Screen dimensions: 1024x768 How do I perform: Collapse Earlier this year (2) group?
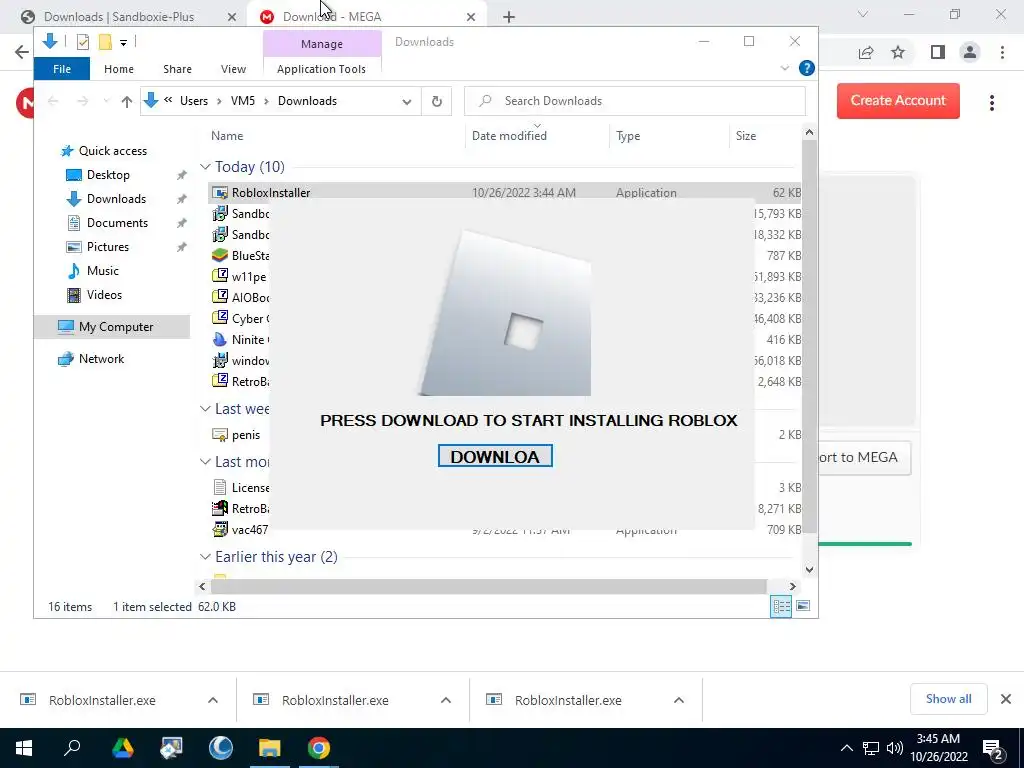(205, 557)
